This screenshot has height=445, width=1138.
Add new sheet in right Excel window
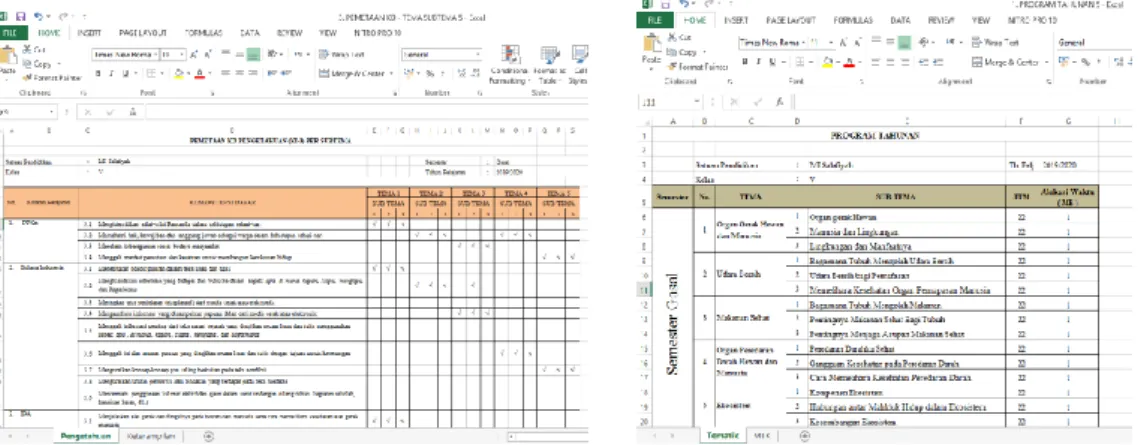coord(804,436)
